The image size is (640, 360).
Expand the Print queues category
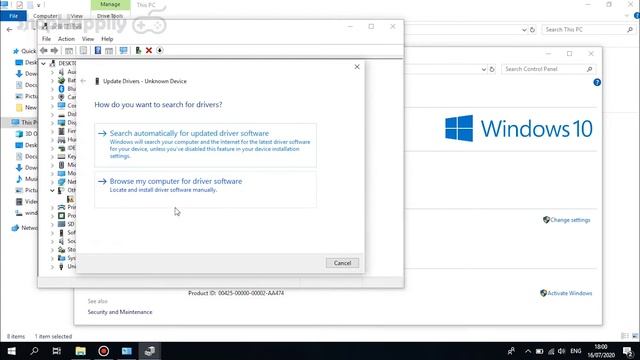[x=52, y=207]
